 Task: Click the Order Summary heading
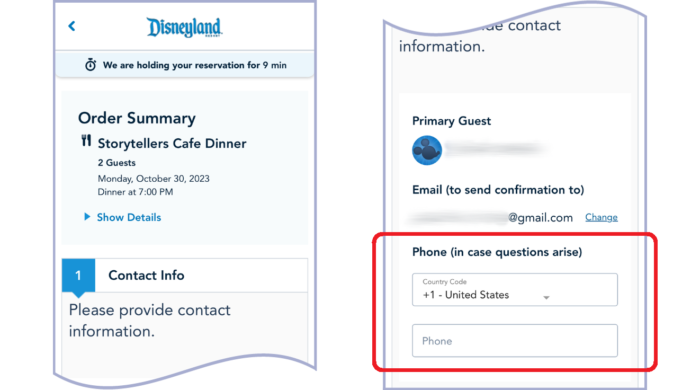137,118
